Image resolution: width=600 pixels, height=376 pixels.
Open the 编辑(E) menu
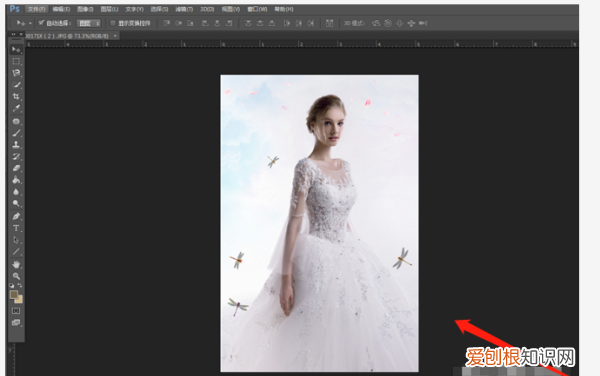point(61,9)
